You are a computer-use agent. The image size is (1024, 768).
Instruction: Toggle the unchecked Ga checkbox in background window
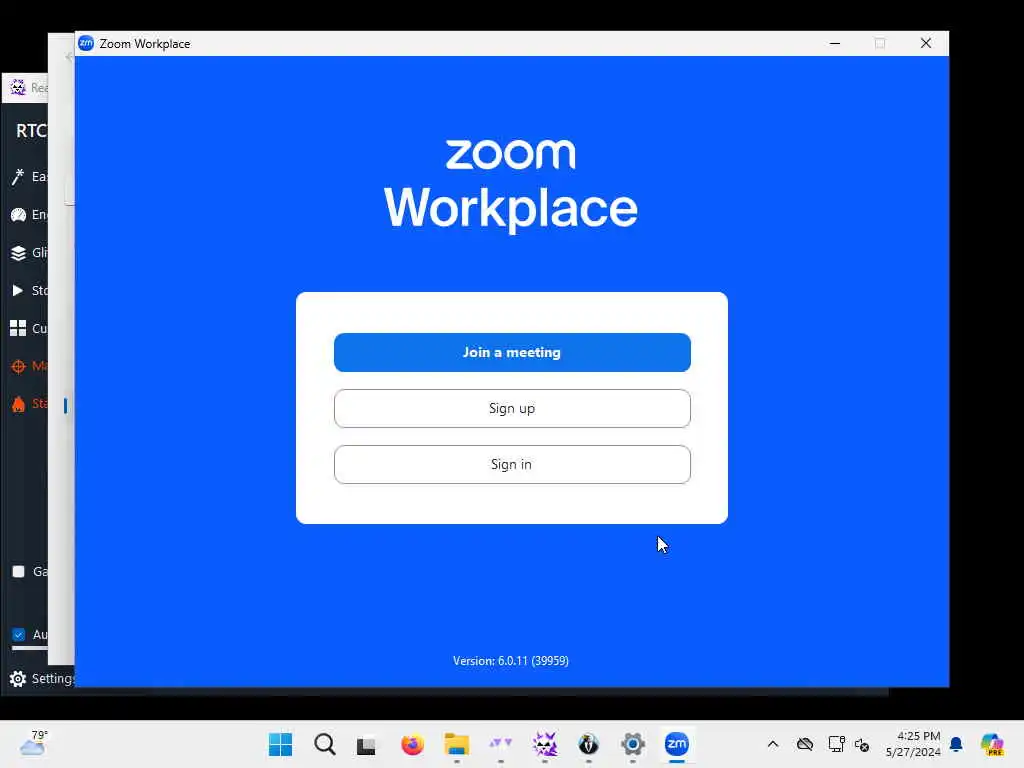tap(18, 571)
